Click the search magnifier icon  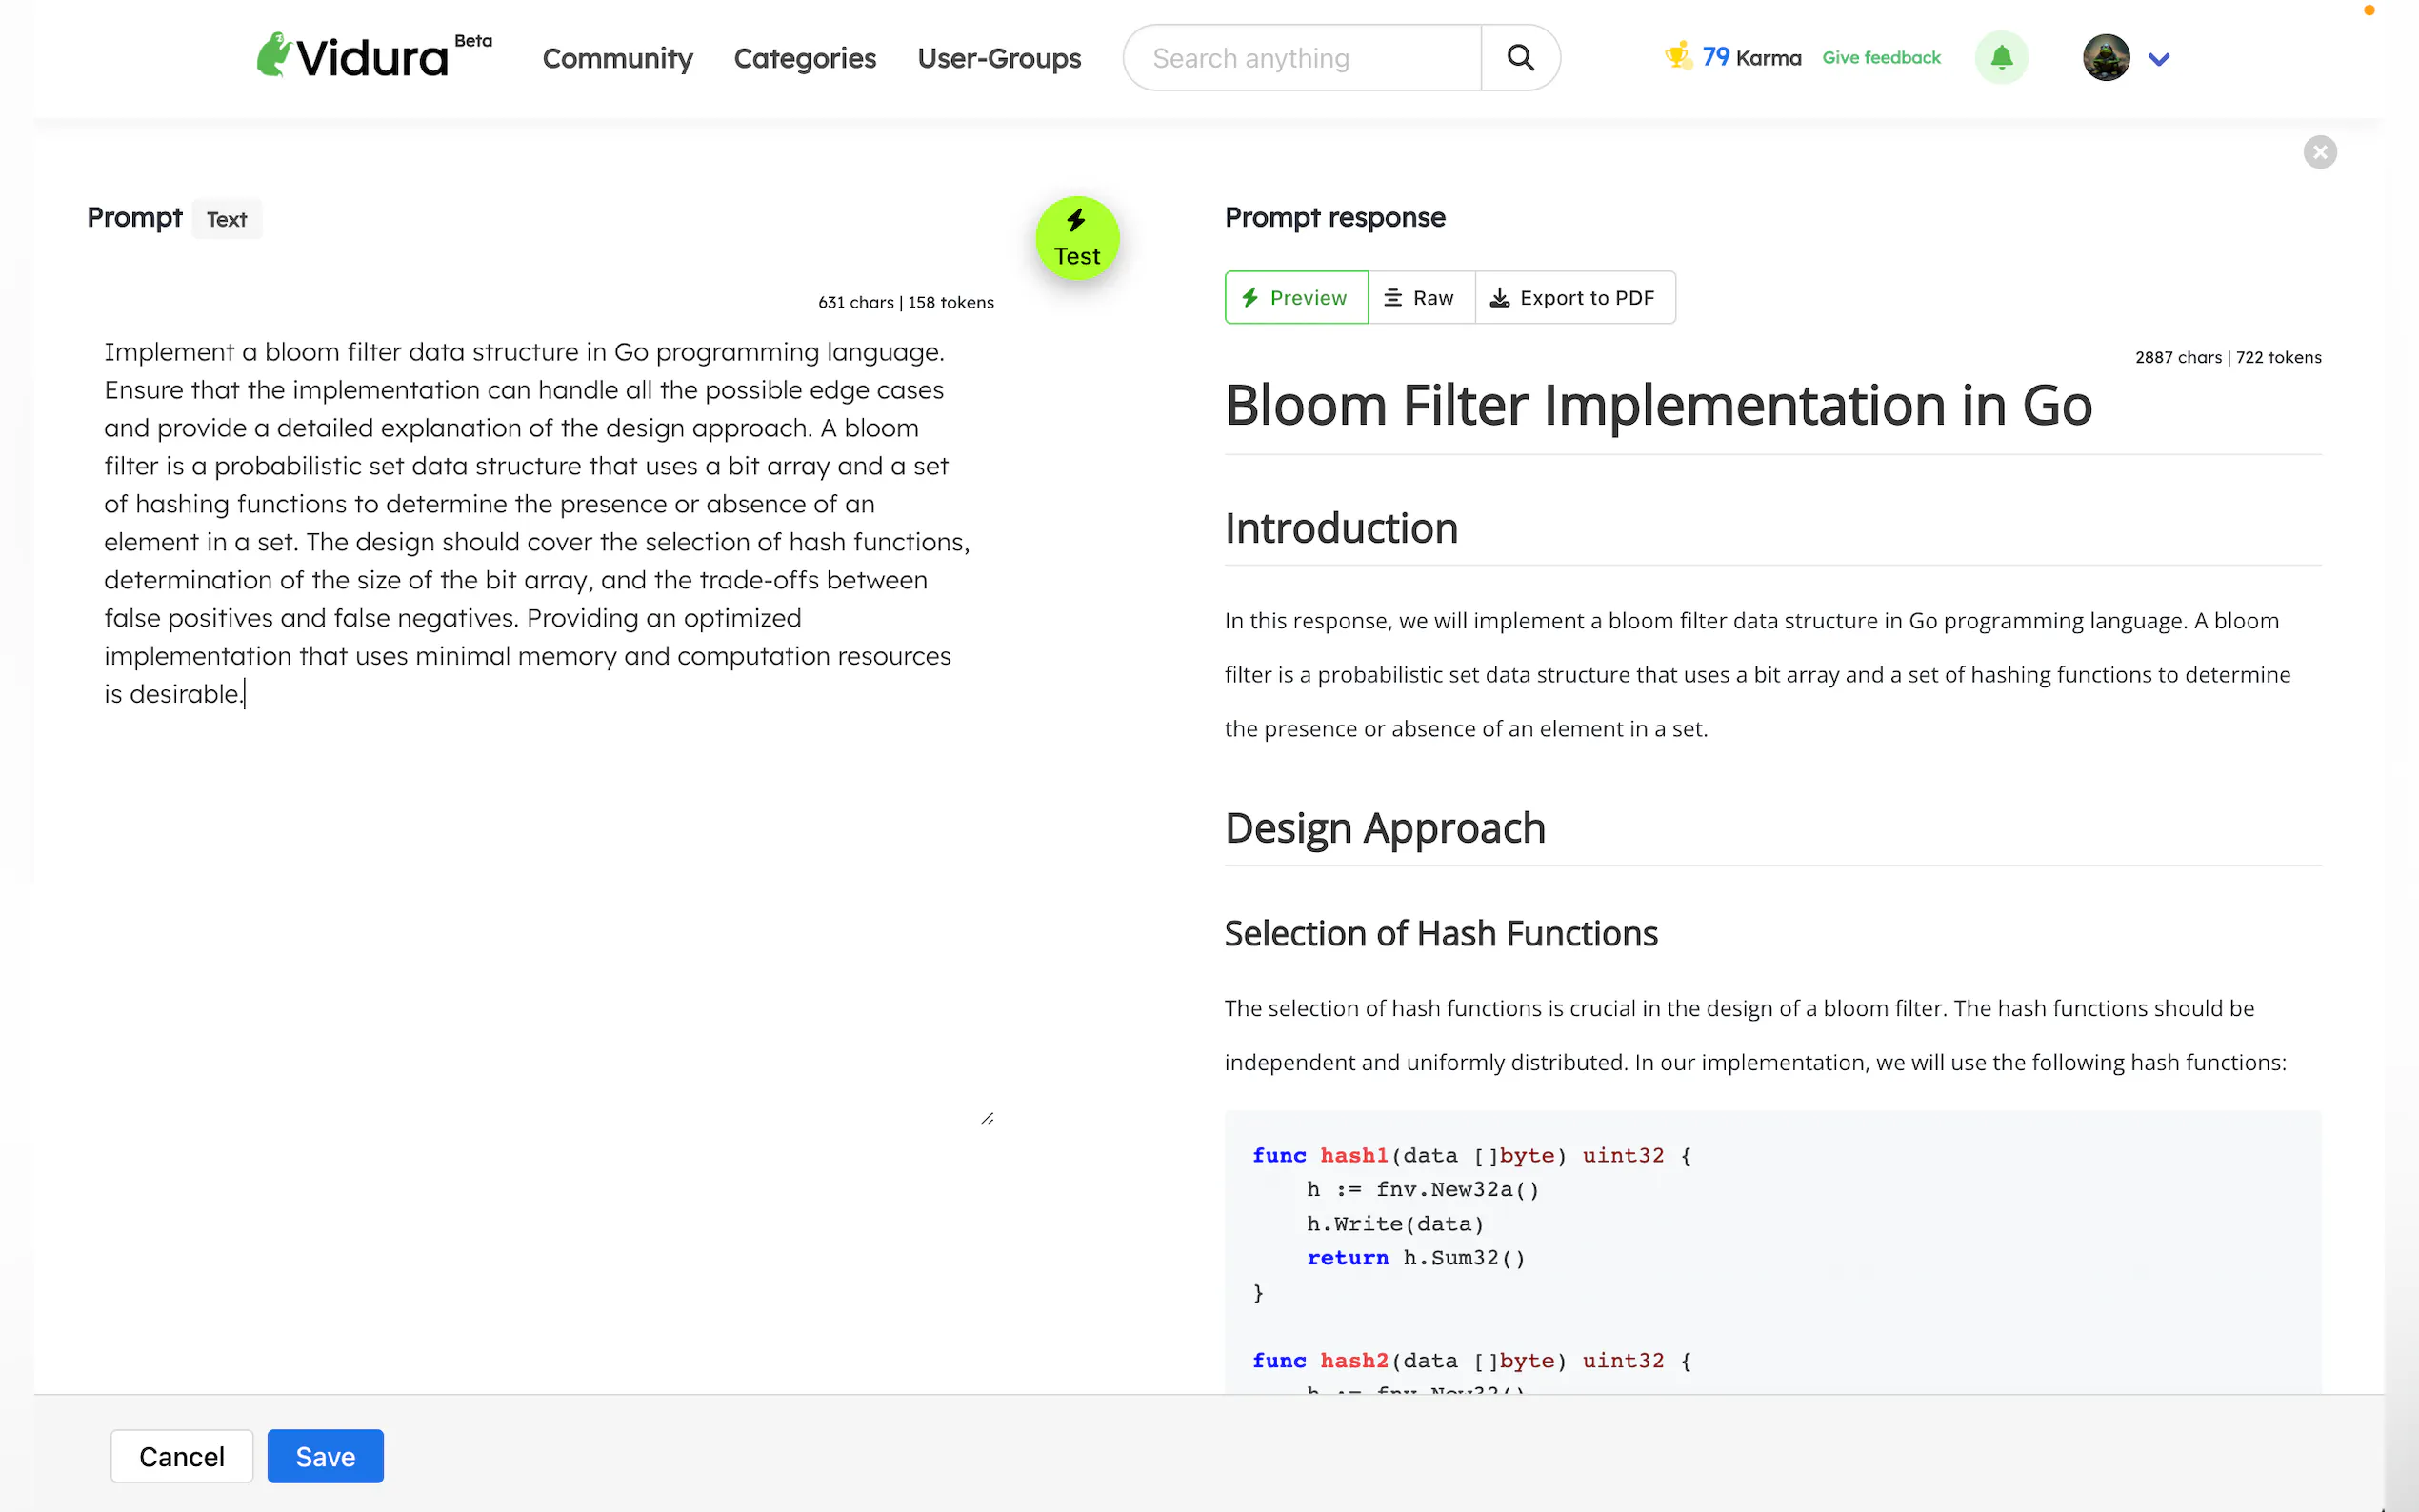1520,58
